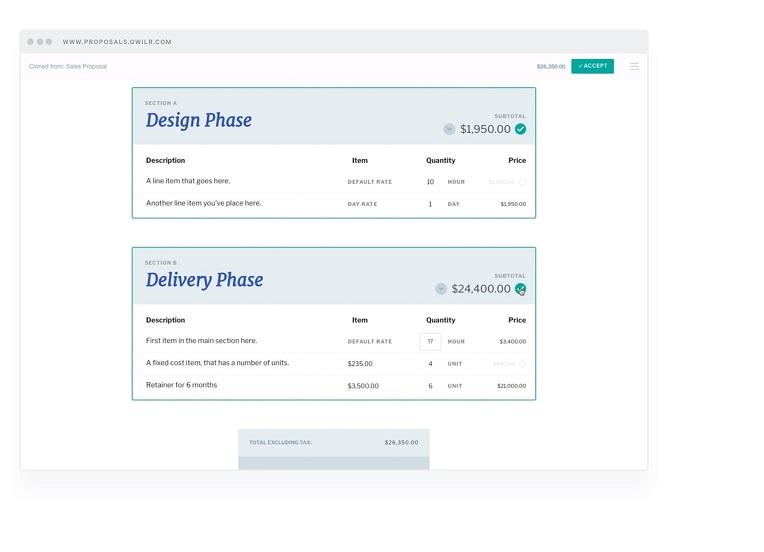Click the $24,400.00 subtotal amount

[x=481, y=289]
